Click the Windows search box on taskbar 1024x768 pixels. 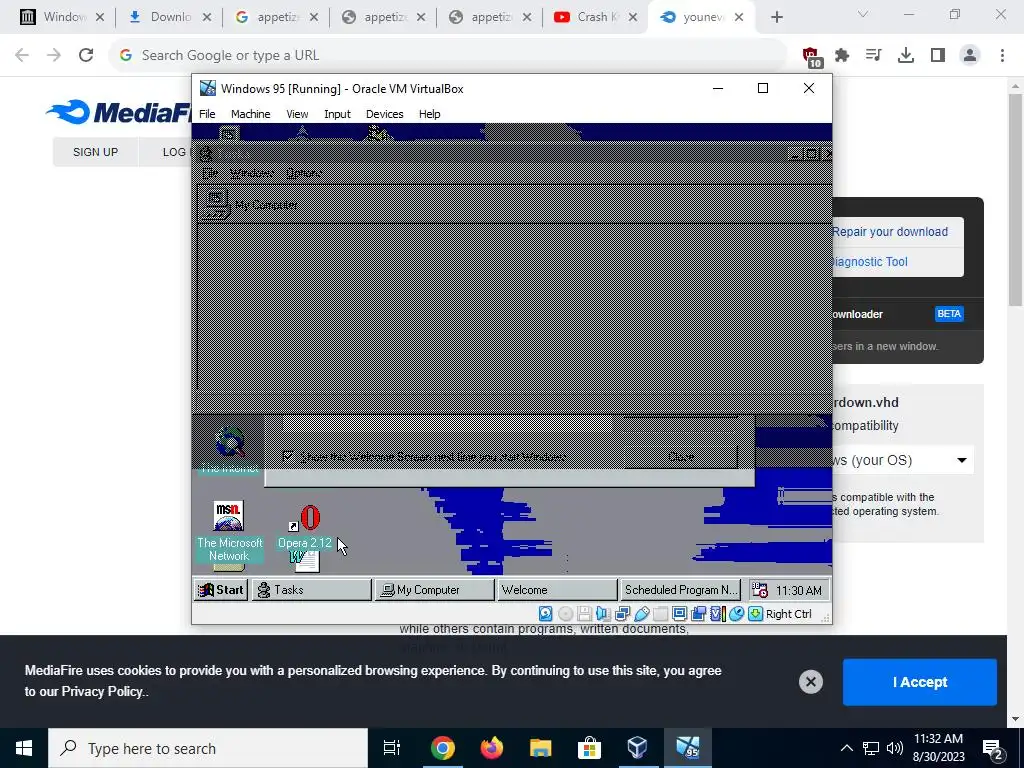click(208, 748)
